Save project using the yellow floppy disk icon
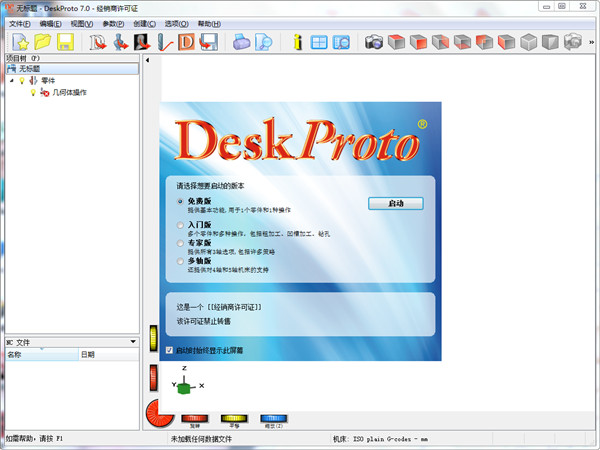 [65, 42]
